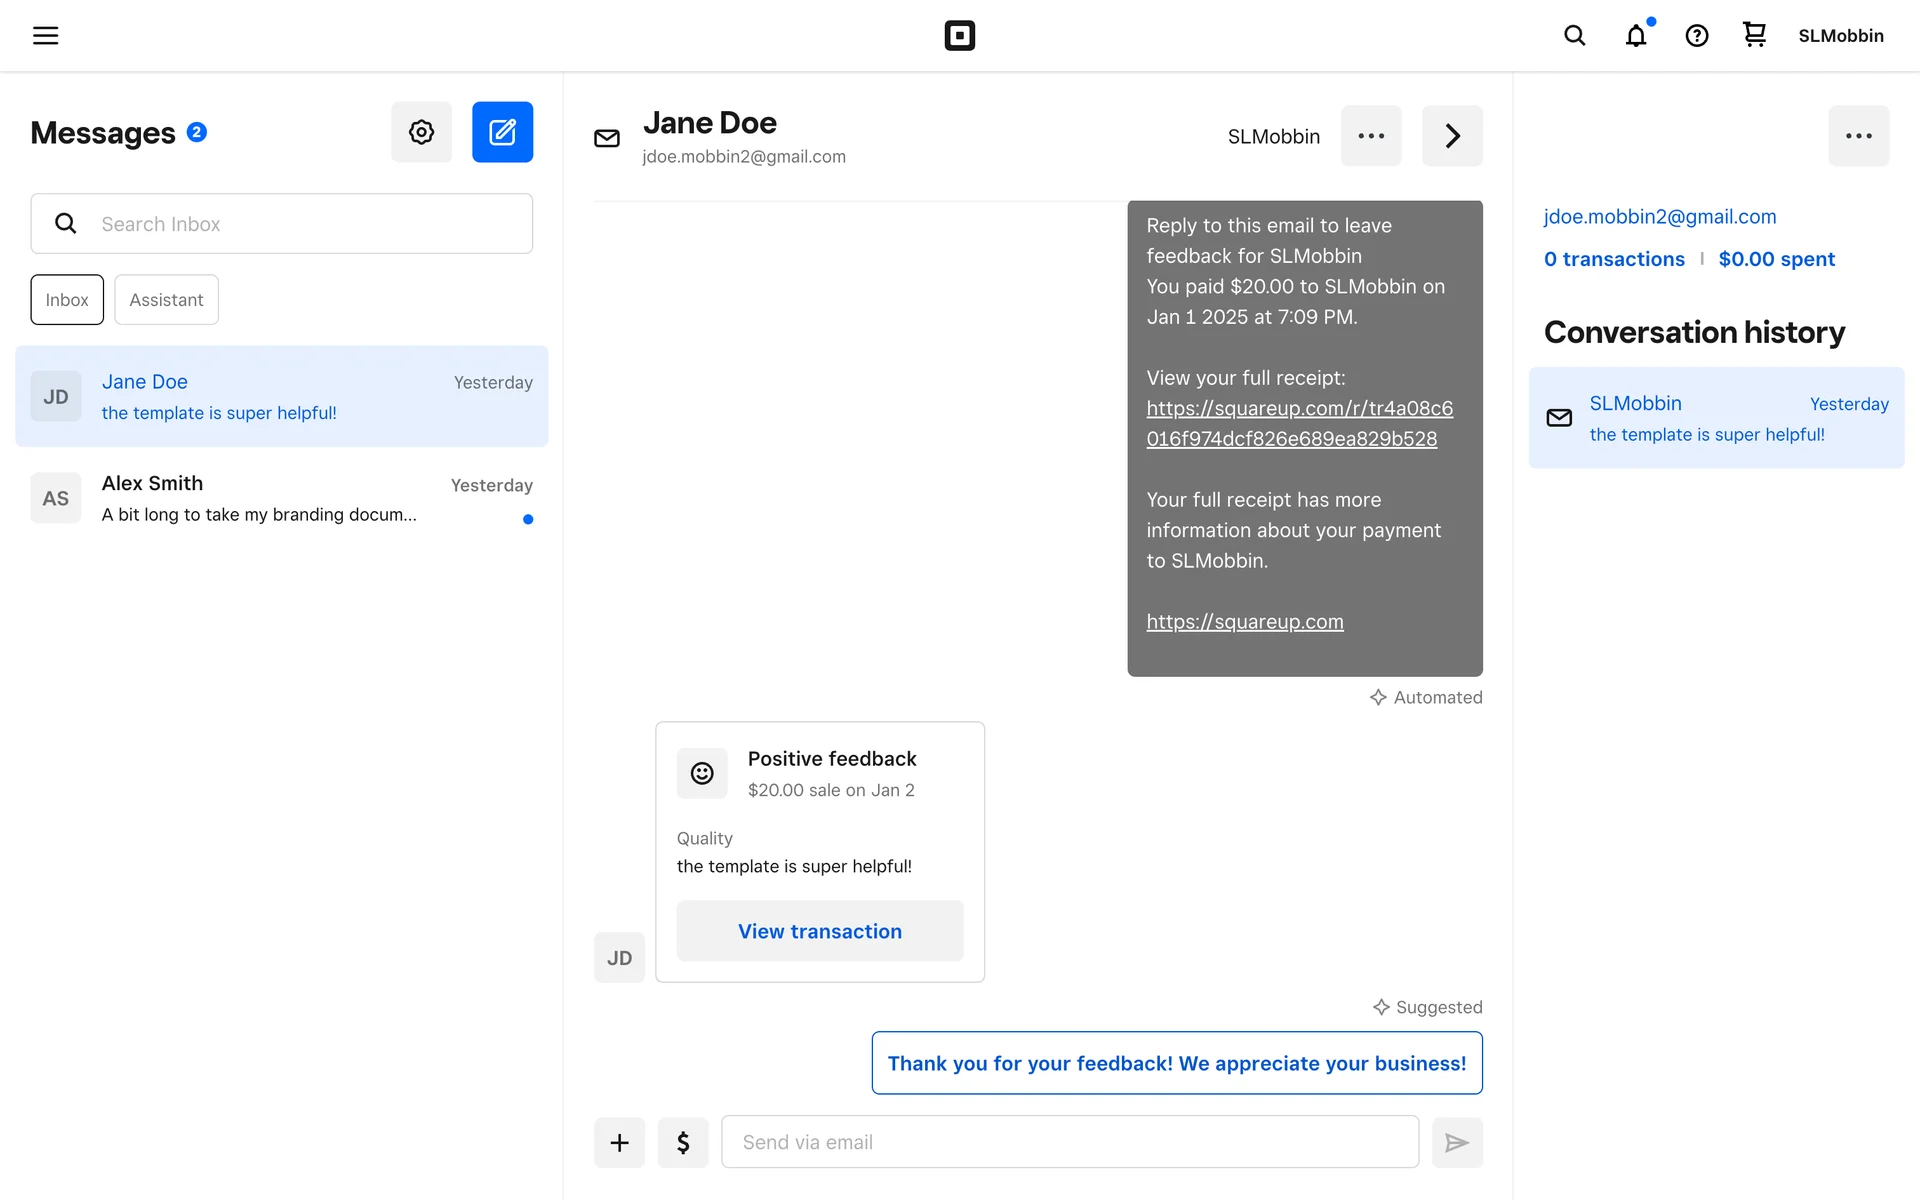Click the send arrow button

[x=1457, y=1142]
